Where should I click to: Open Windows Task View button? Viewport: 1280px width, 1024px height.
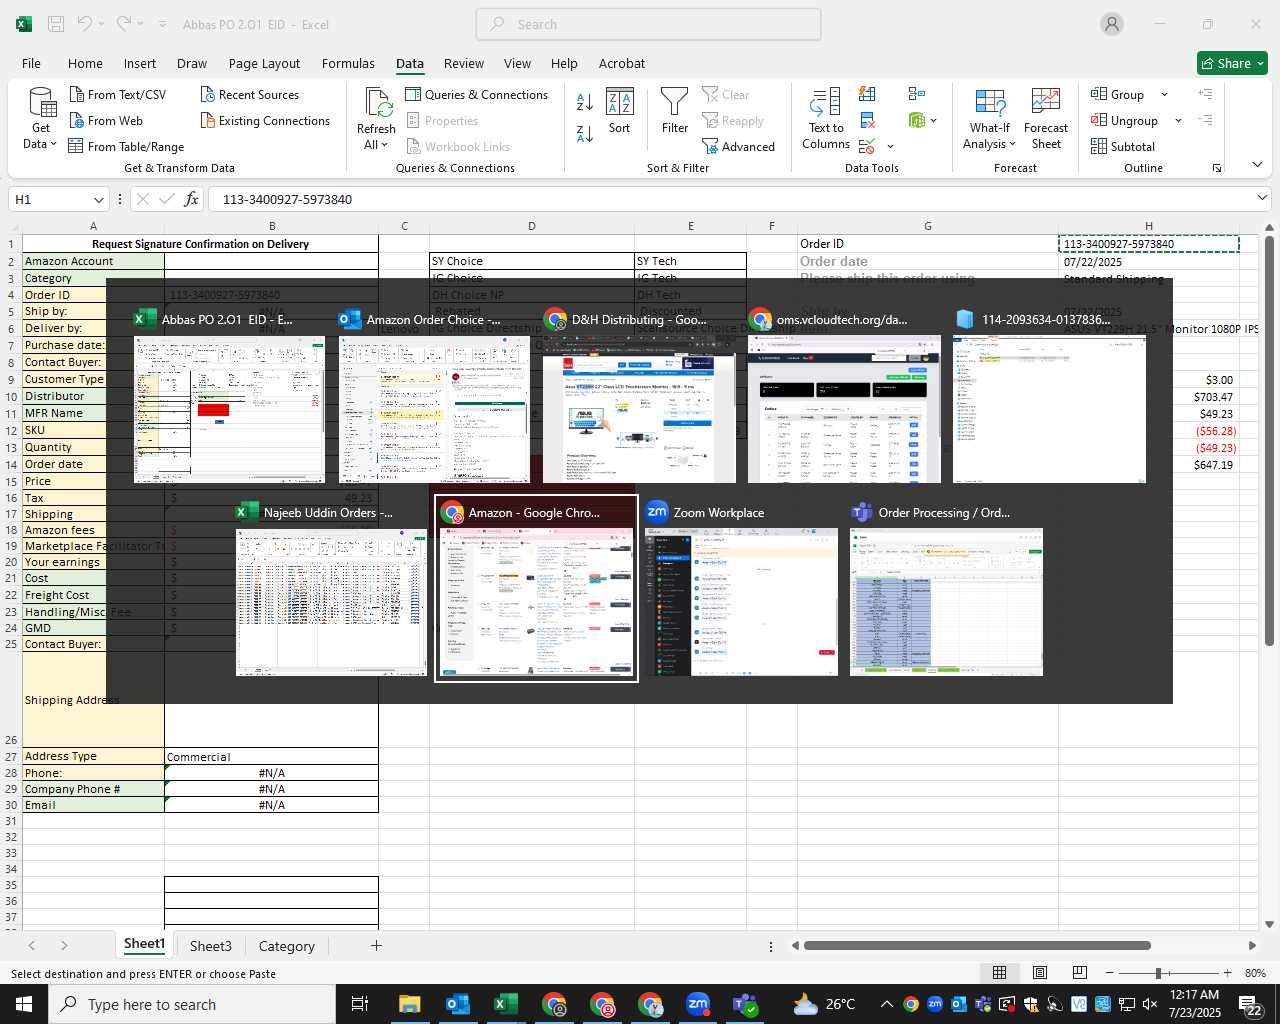coord(360,1004)
